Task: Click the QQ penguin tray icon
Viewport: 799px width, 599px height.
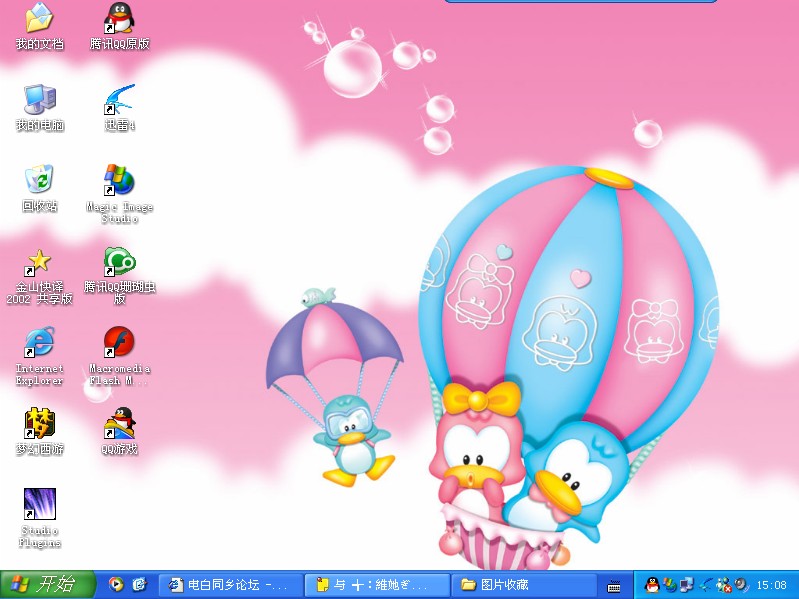Action: coord(653,585)
